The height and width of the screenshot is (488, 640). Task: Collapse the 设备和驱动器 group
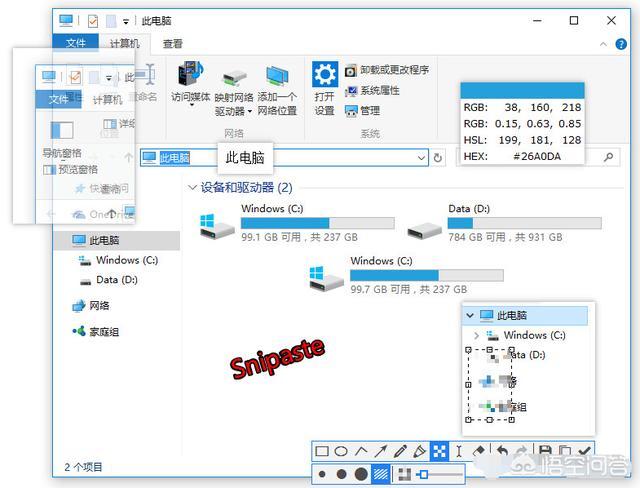tap(192, 187)
